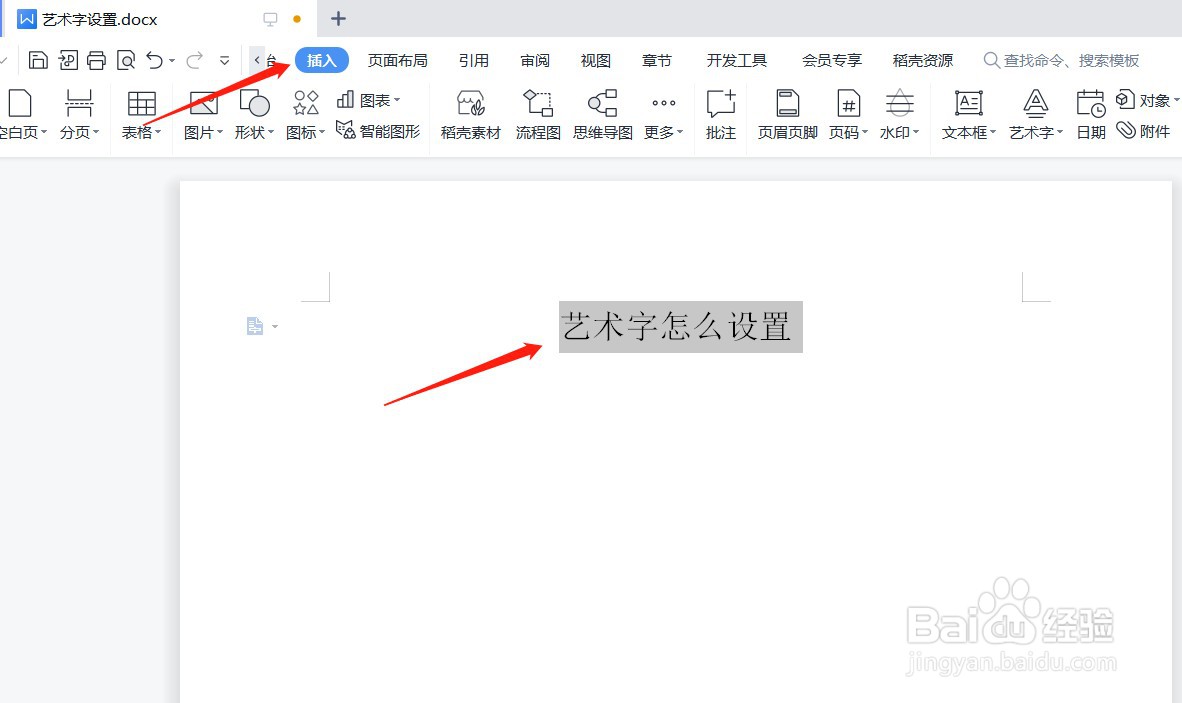1182x703 pixels.
Task: Open the 开发工具 tab
Action: tap(736, 60)
